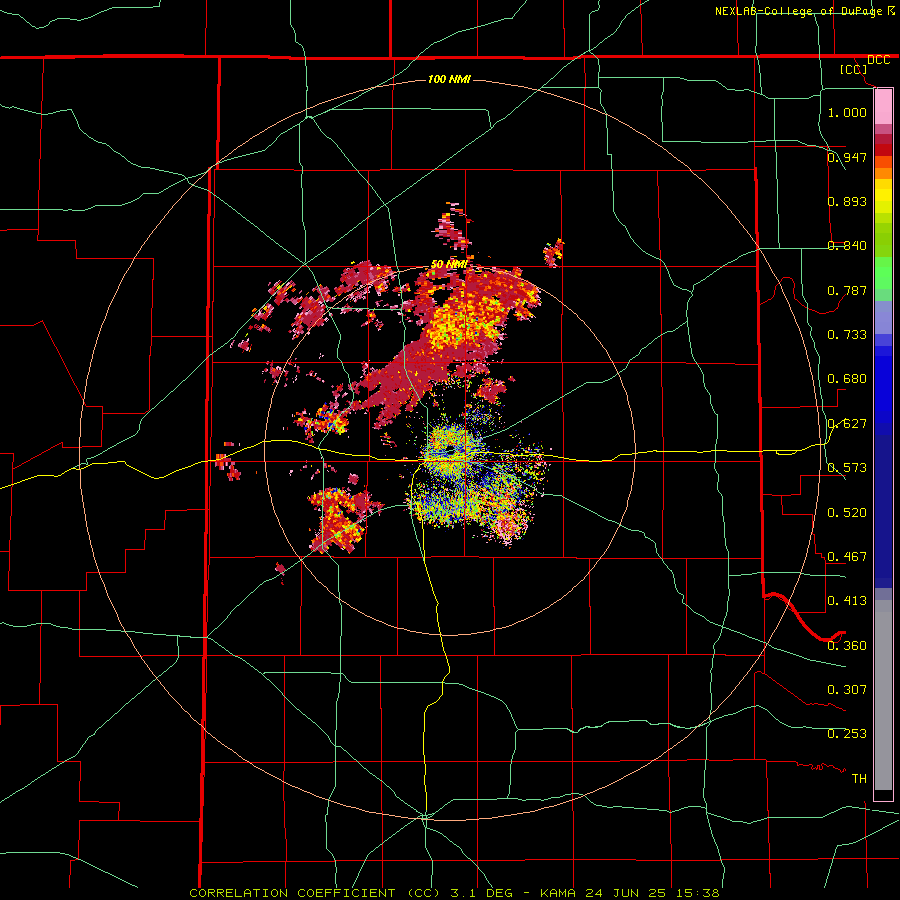Image resolution: width=900 pixels, height=900 pixels.
Task: Select the 0.680 color scale value
Action: tap(847, 378)
